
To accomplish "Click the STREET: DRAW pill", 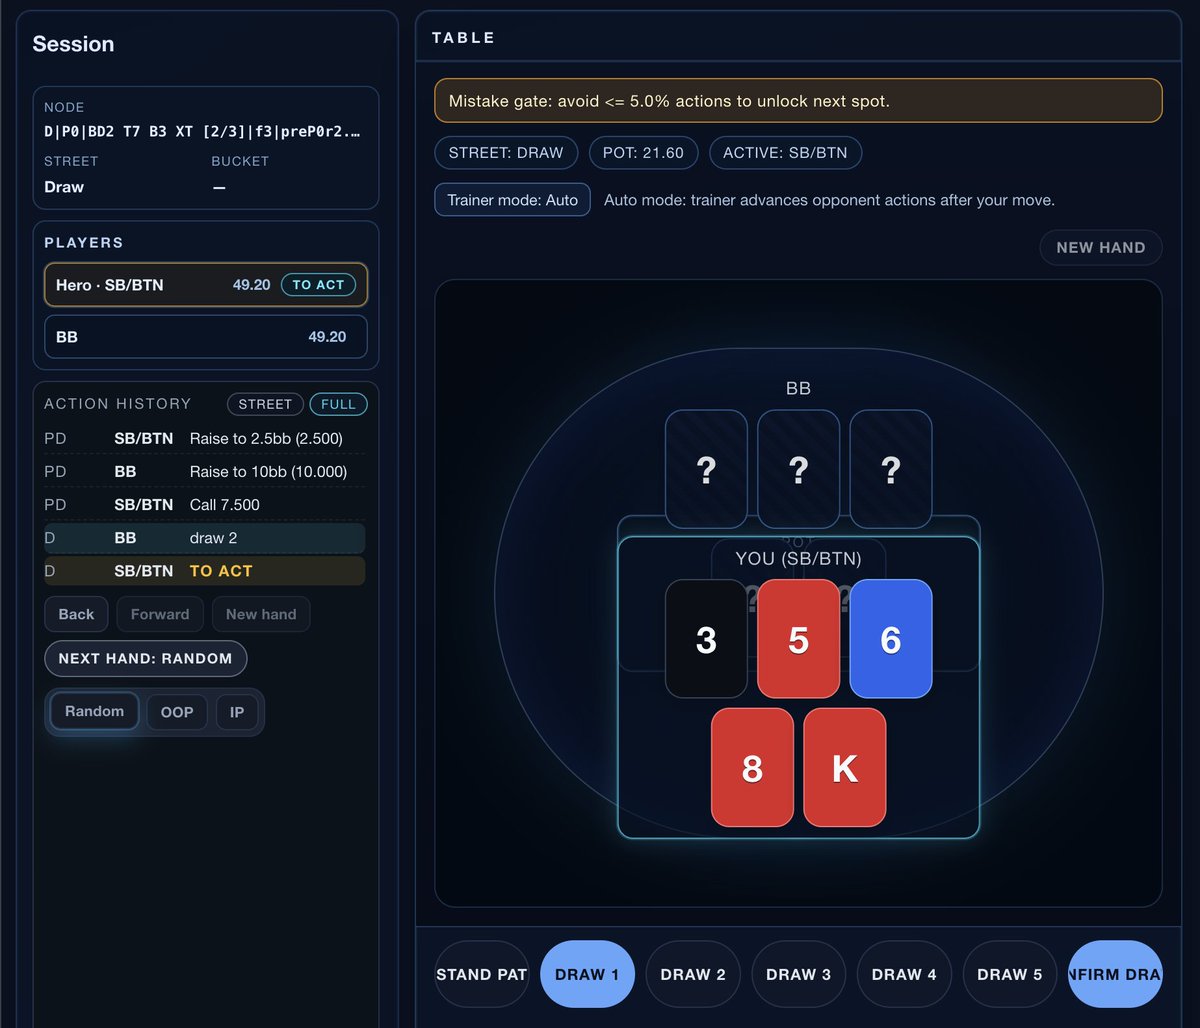I will (x=506, y=153).
